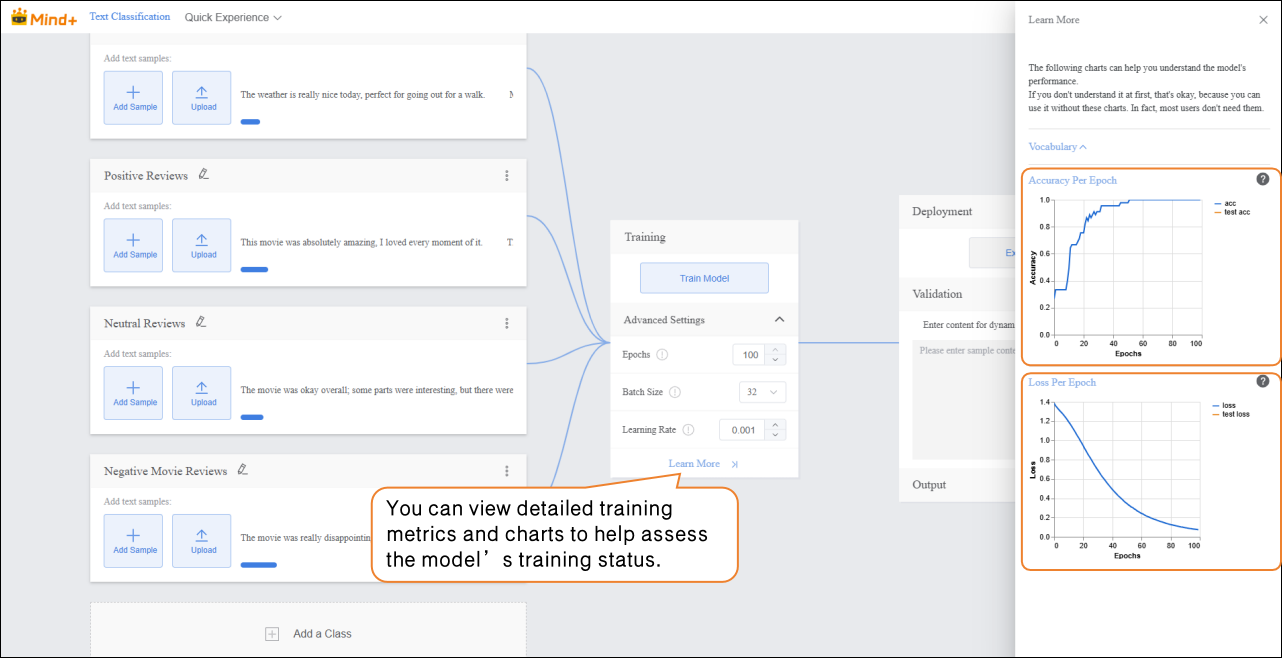Expand the Quick Experience menu
1282x658 pixels.
[x=233, y=17]
